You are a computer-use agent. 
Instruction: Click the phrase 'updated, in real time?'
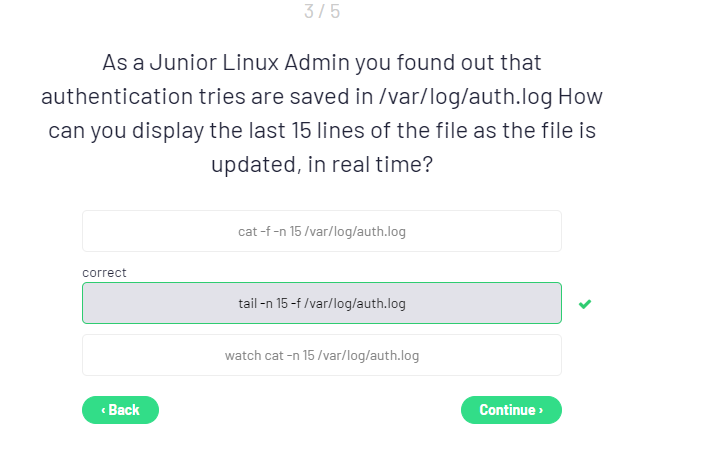pyautogui.click(x=321, y=165)
